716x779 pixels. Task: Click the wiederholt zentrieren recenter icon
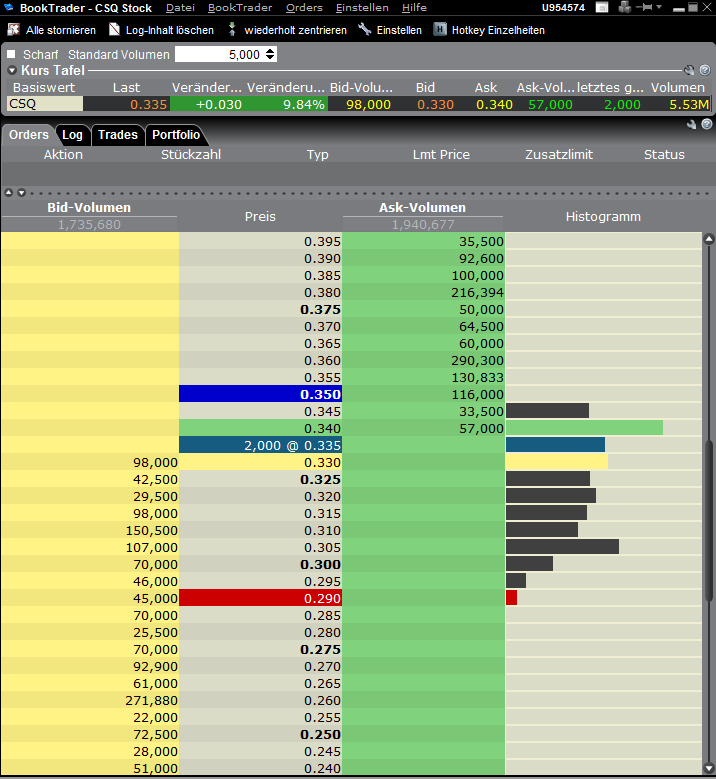pyautogui.click(x=234, y=30)
